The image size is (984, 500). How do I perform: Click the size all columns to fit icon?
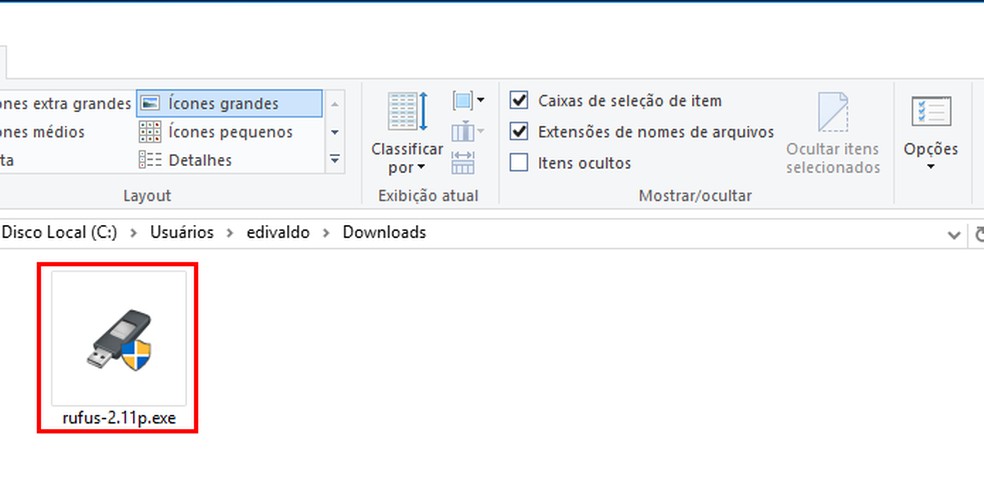pyautogui.click(x=463, y=162)
